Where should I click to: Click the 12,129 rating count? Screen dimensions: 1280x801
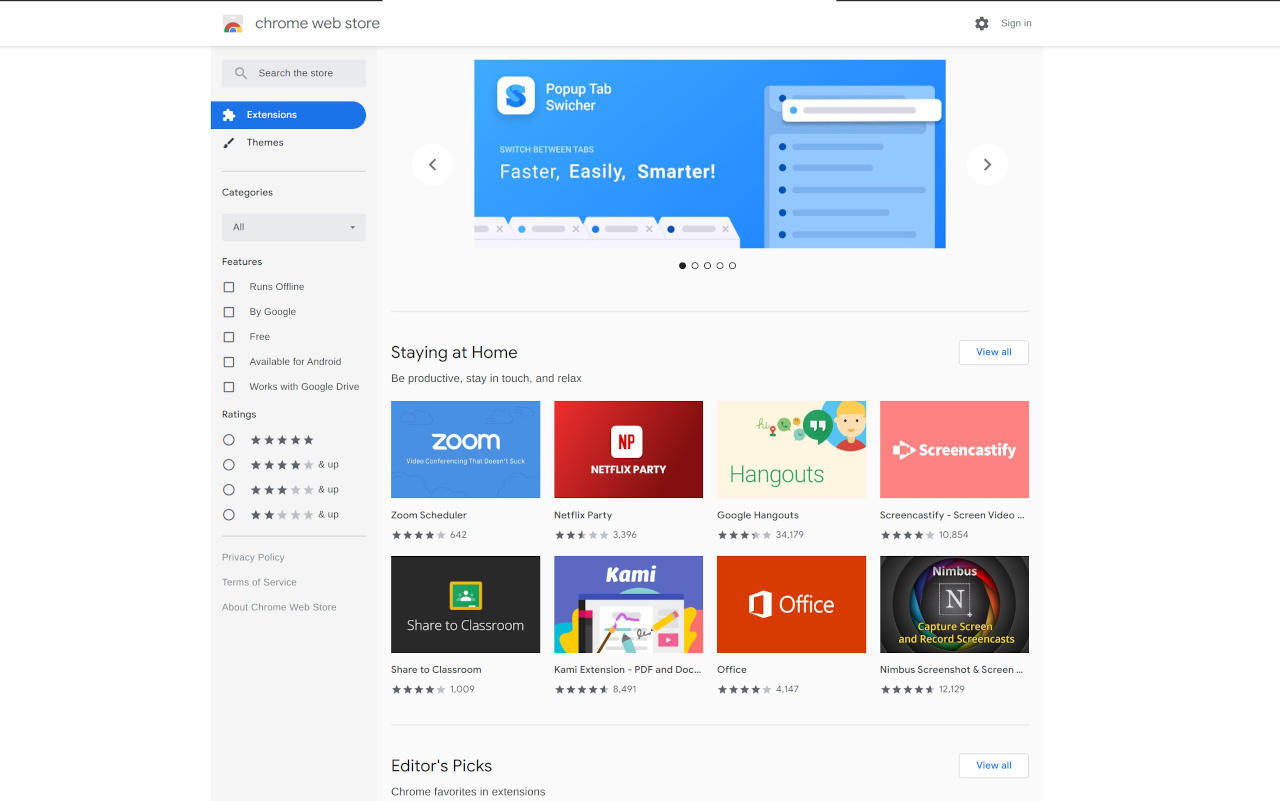(x=952, y=689)
